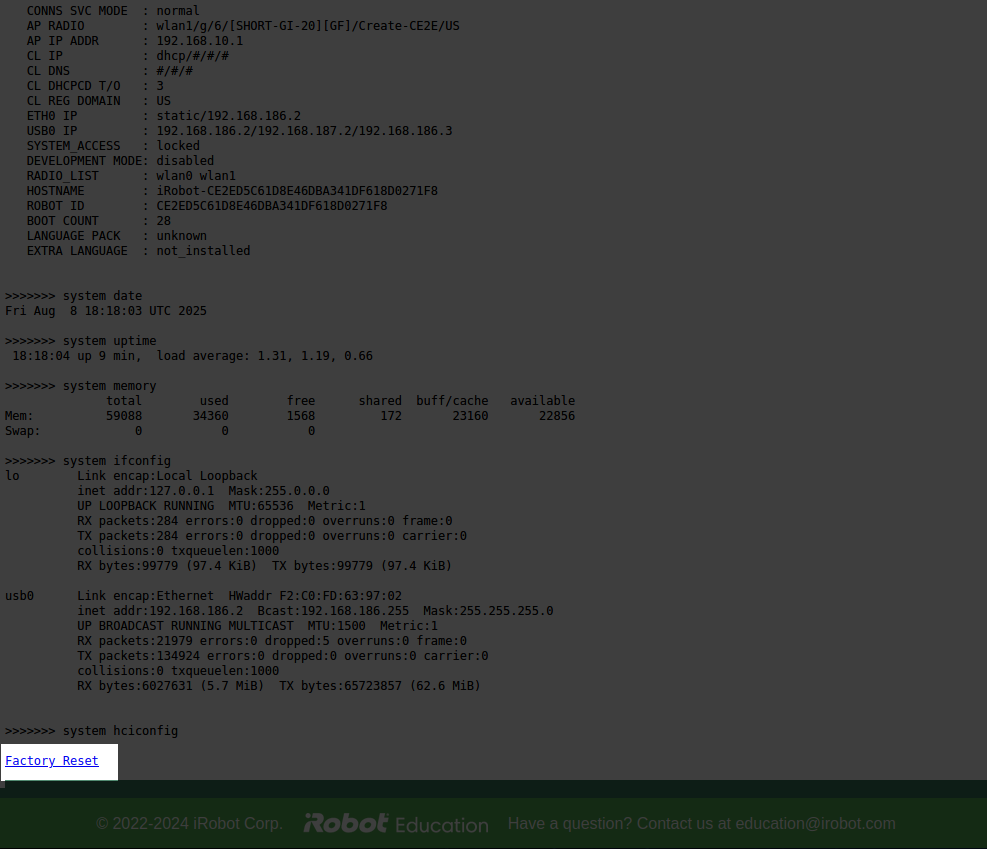Click the buff/cache value 23160
The width and height of the screenshot is (987, 849).
point(470,416)
